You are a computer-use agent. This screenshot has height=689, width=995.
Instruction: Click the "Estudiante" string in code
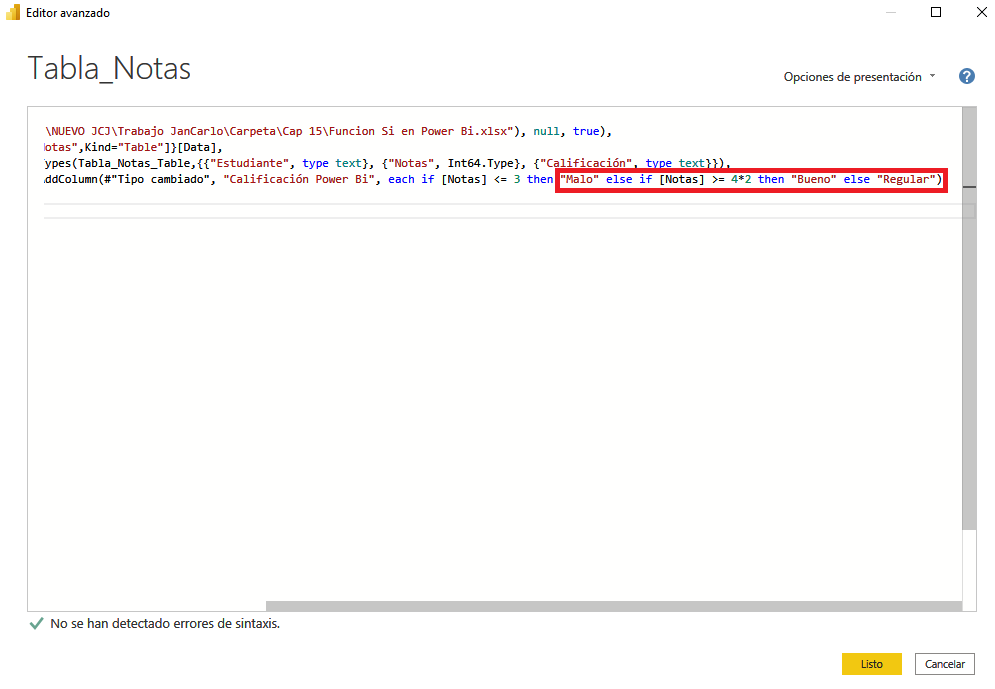click(249, 164)
